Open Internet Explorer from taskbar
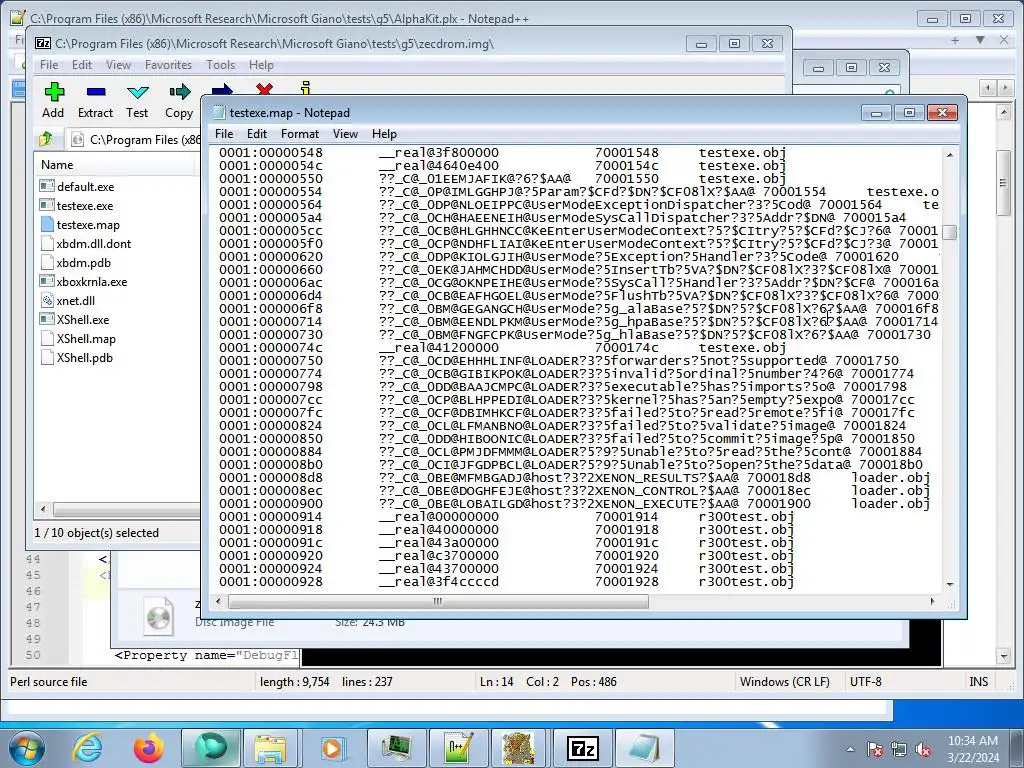Screen dimensions: 1024x768 (x=88, y=748)
